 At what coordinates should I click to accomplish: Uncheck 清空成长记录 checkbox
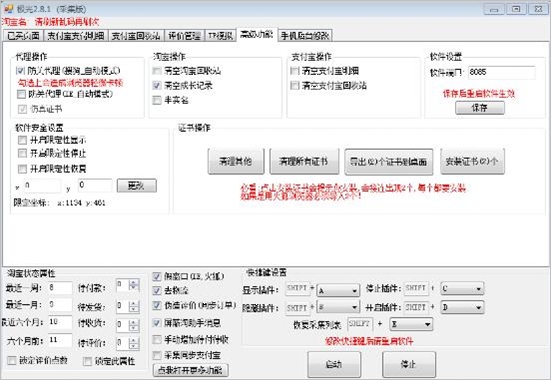coord(157,85)
